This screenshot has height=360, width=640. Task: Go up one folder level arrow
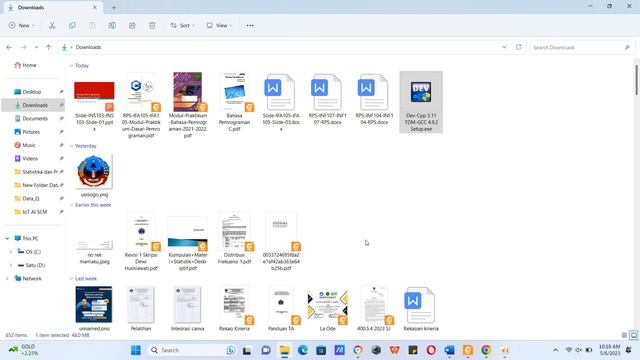point(48,47)
